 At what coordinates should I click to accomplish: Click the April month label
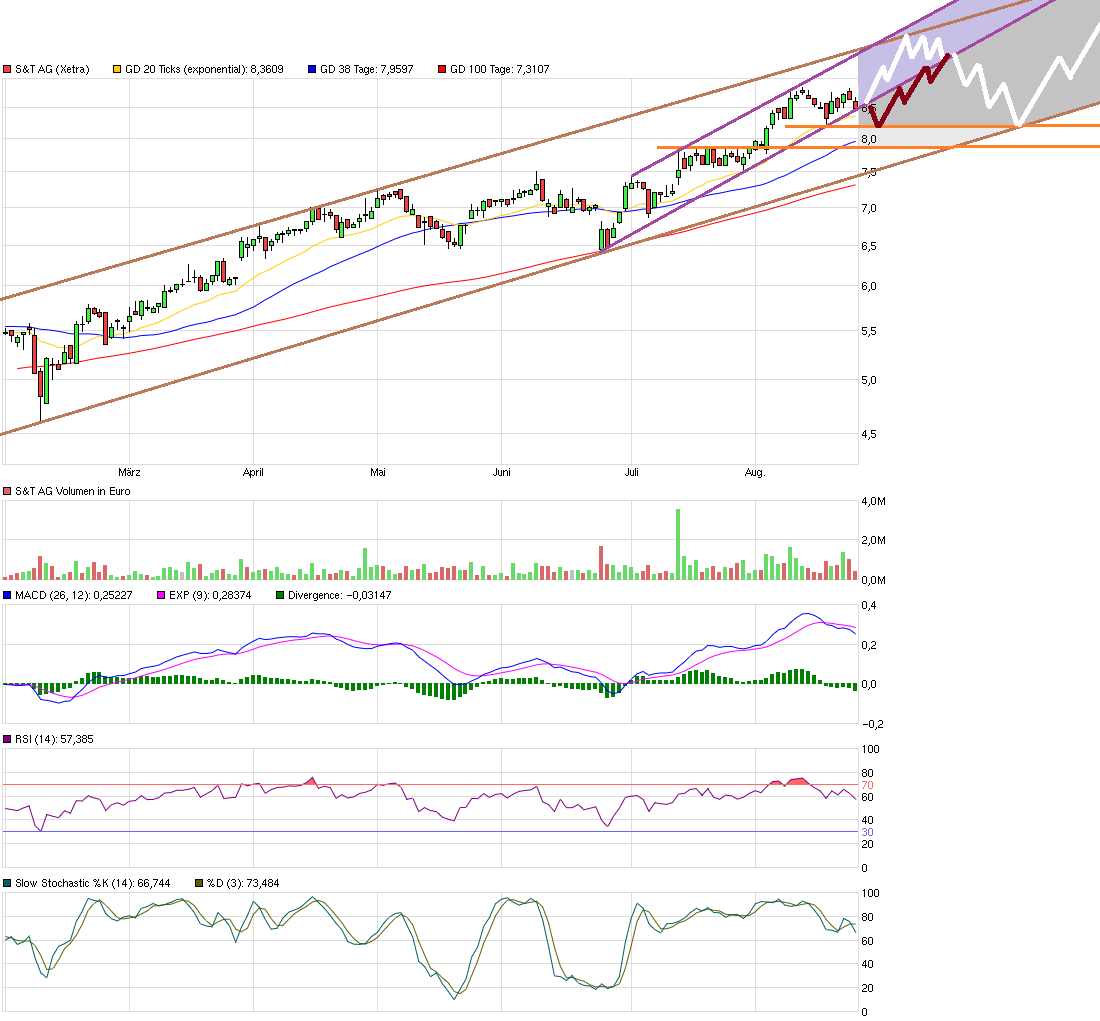[x=253, y=472]
